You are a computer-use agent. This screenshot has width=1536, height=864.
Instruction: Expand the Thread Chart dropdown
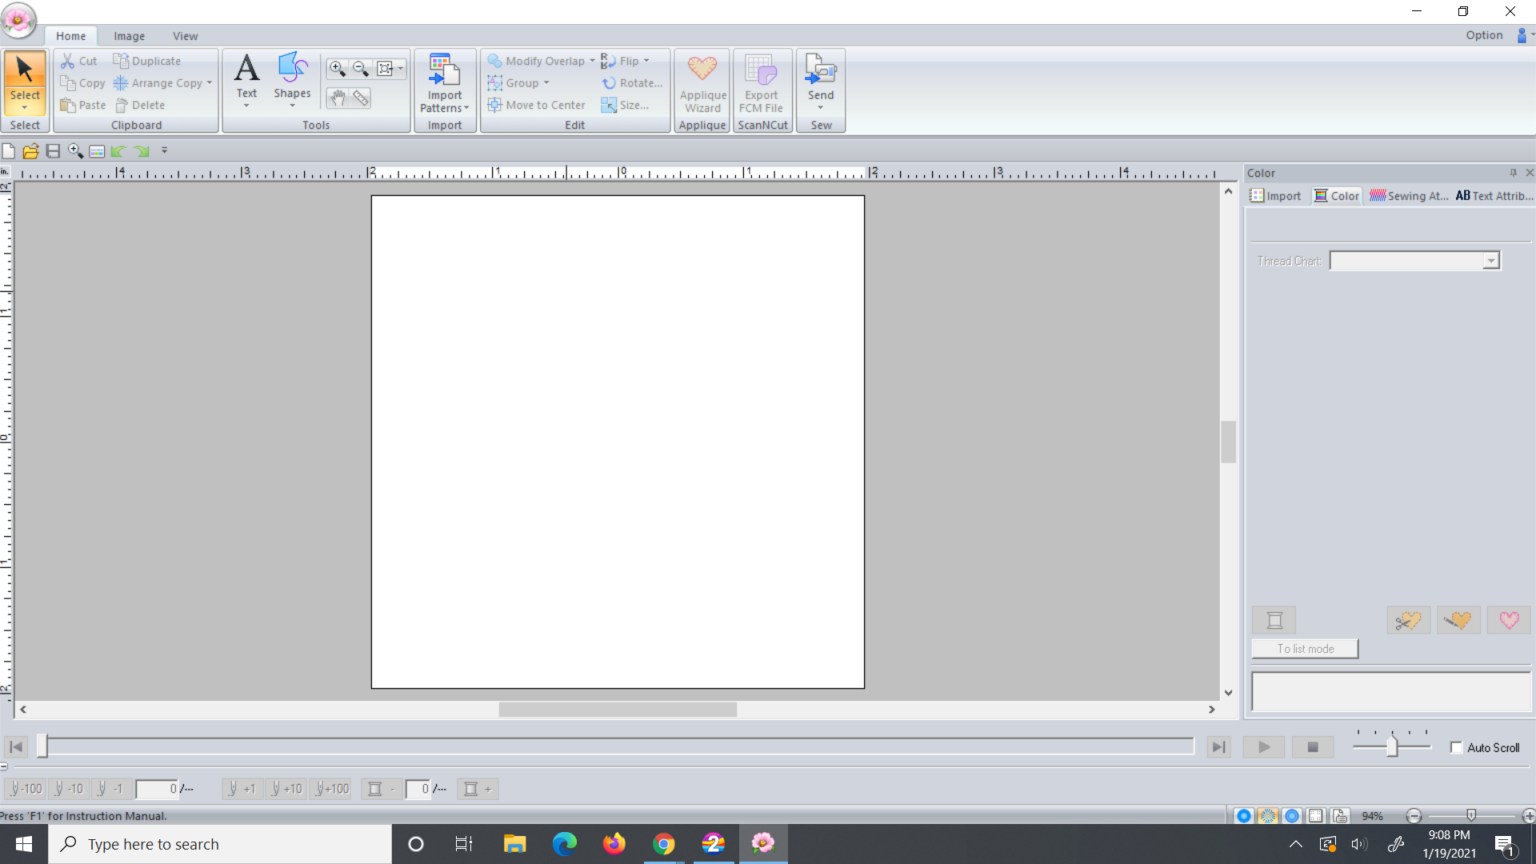pos(1490,261)
